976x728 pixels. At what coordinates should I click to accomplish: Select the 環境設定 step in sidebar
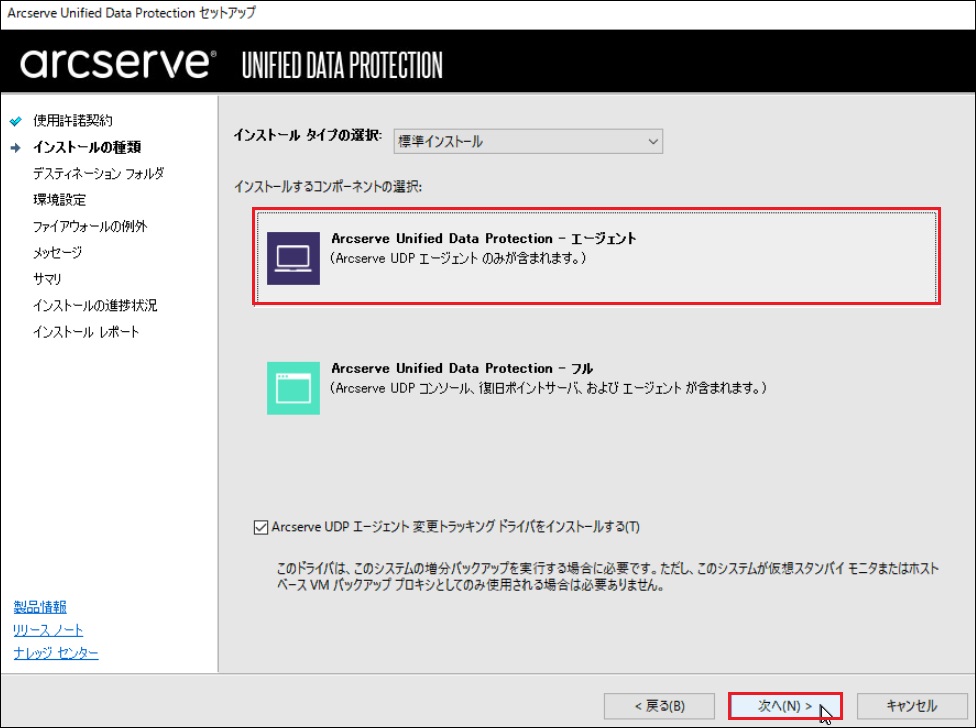point(60,200)
